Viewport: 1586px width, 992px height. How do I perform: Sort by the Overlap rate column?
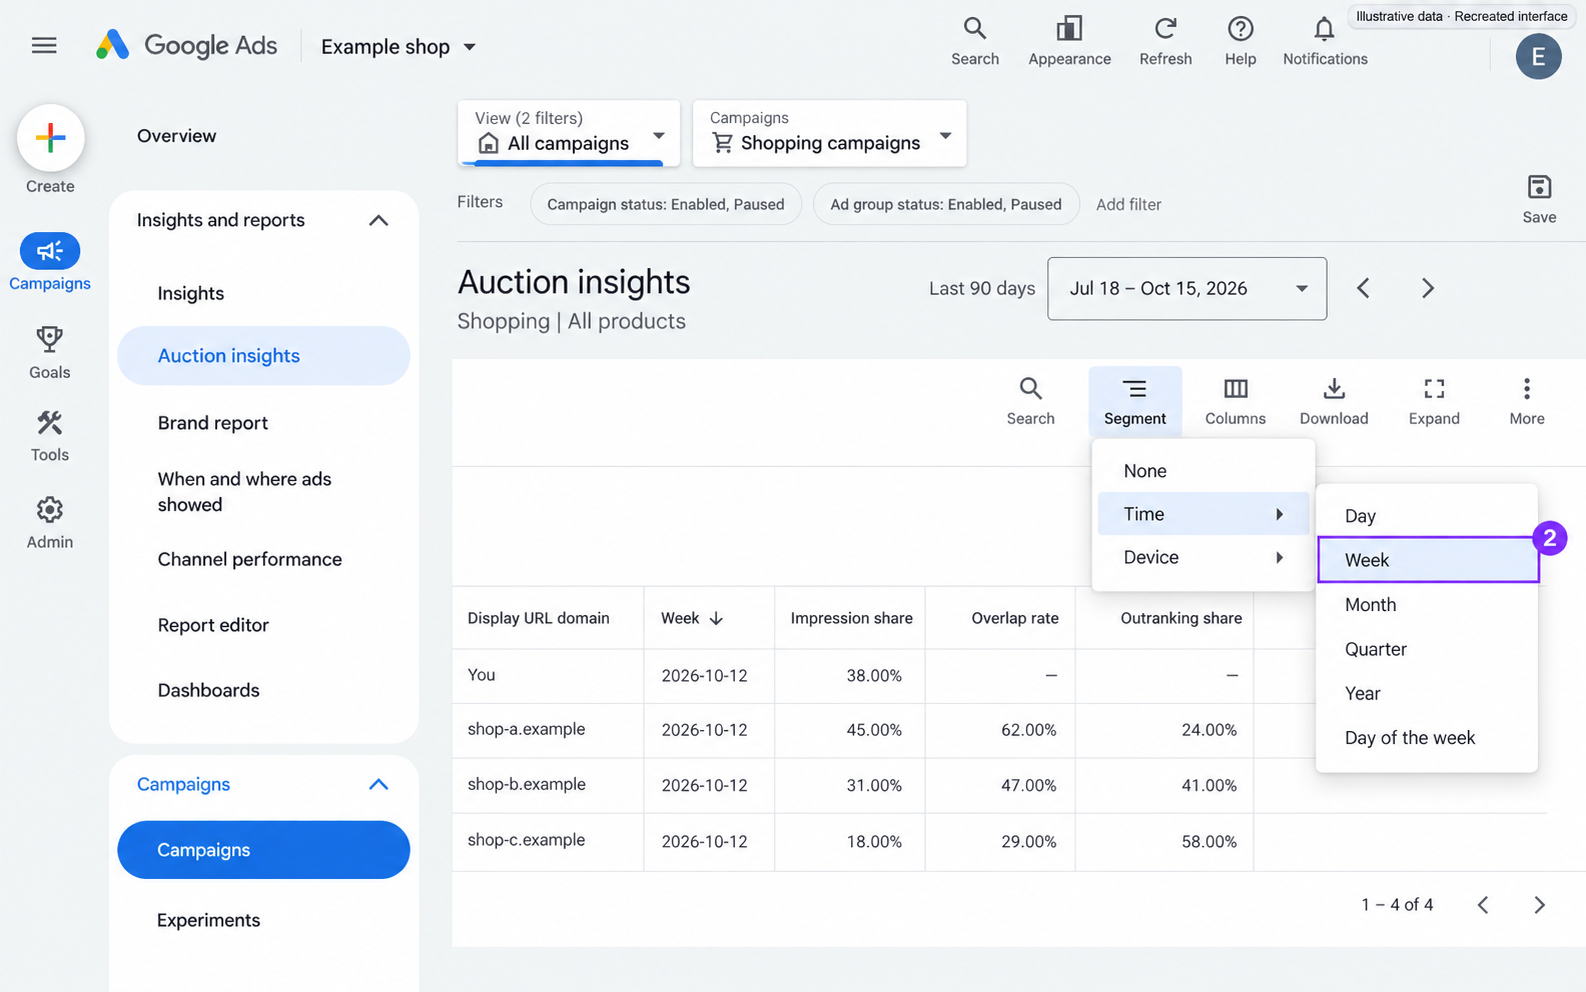(1014, 618)
